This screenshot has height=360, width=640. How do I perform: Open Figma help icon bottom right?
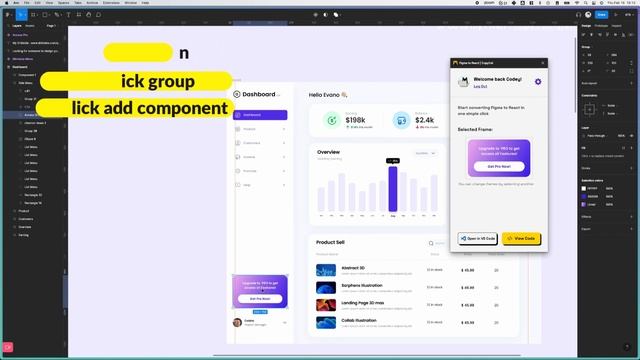[x=627, y=347]
